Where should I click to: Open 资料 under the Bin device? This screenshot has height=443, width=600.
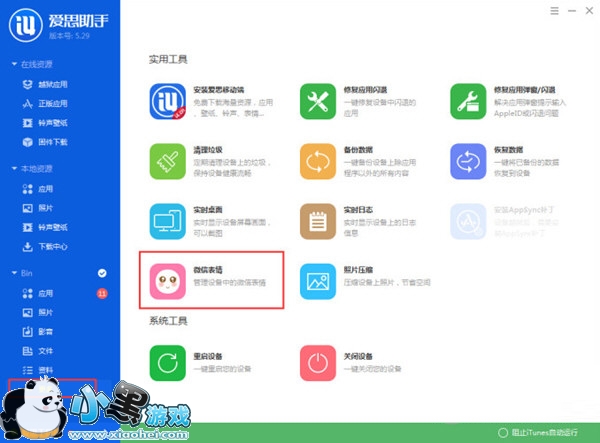click(38, 370)
